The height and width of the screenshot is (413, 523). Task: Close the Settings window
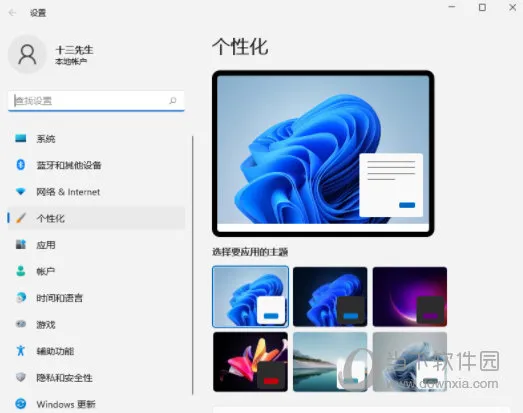(x=513, y=7)
